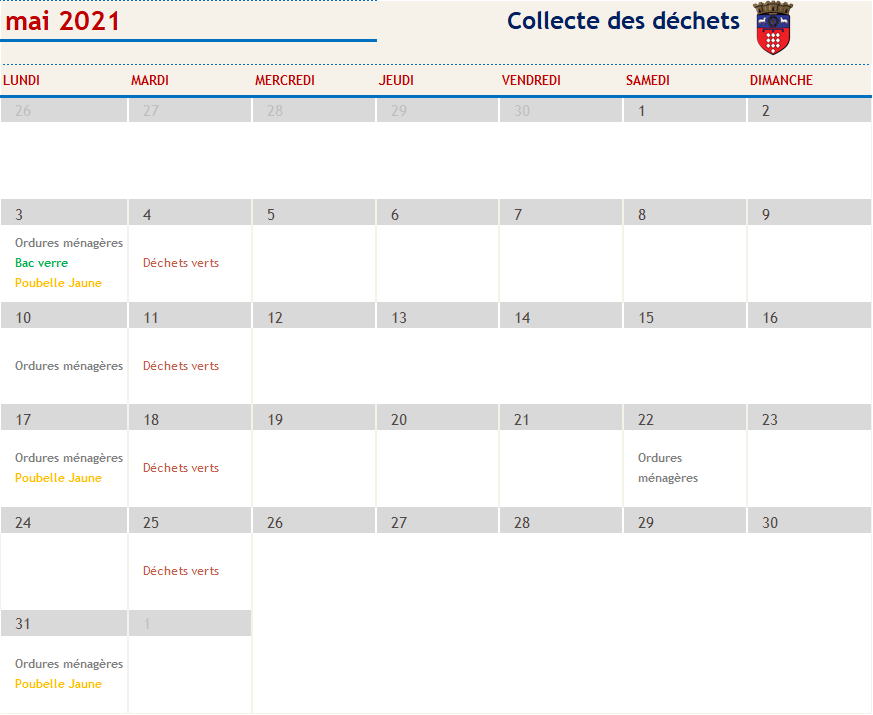Select the DIMANCHE column header
873x715 pixels.
(781, 80)
